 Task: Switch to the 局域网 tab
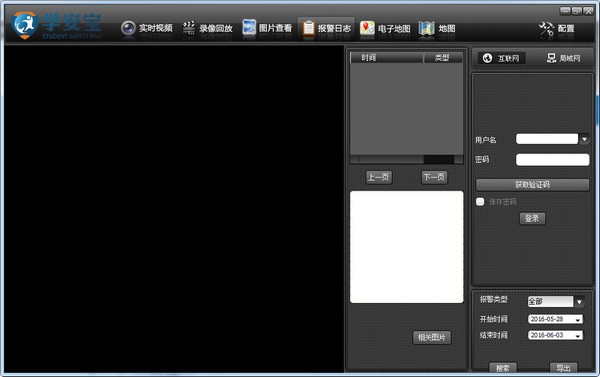click(564, 58)
